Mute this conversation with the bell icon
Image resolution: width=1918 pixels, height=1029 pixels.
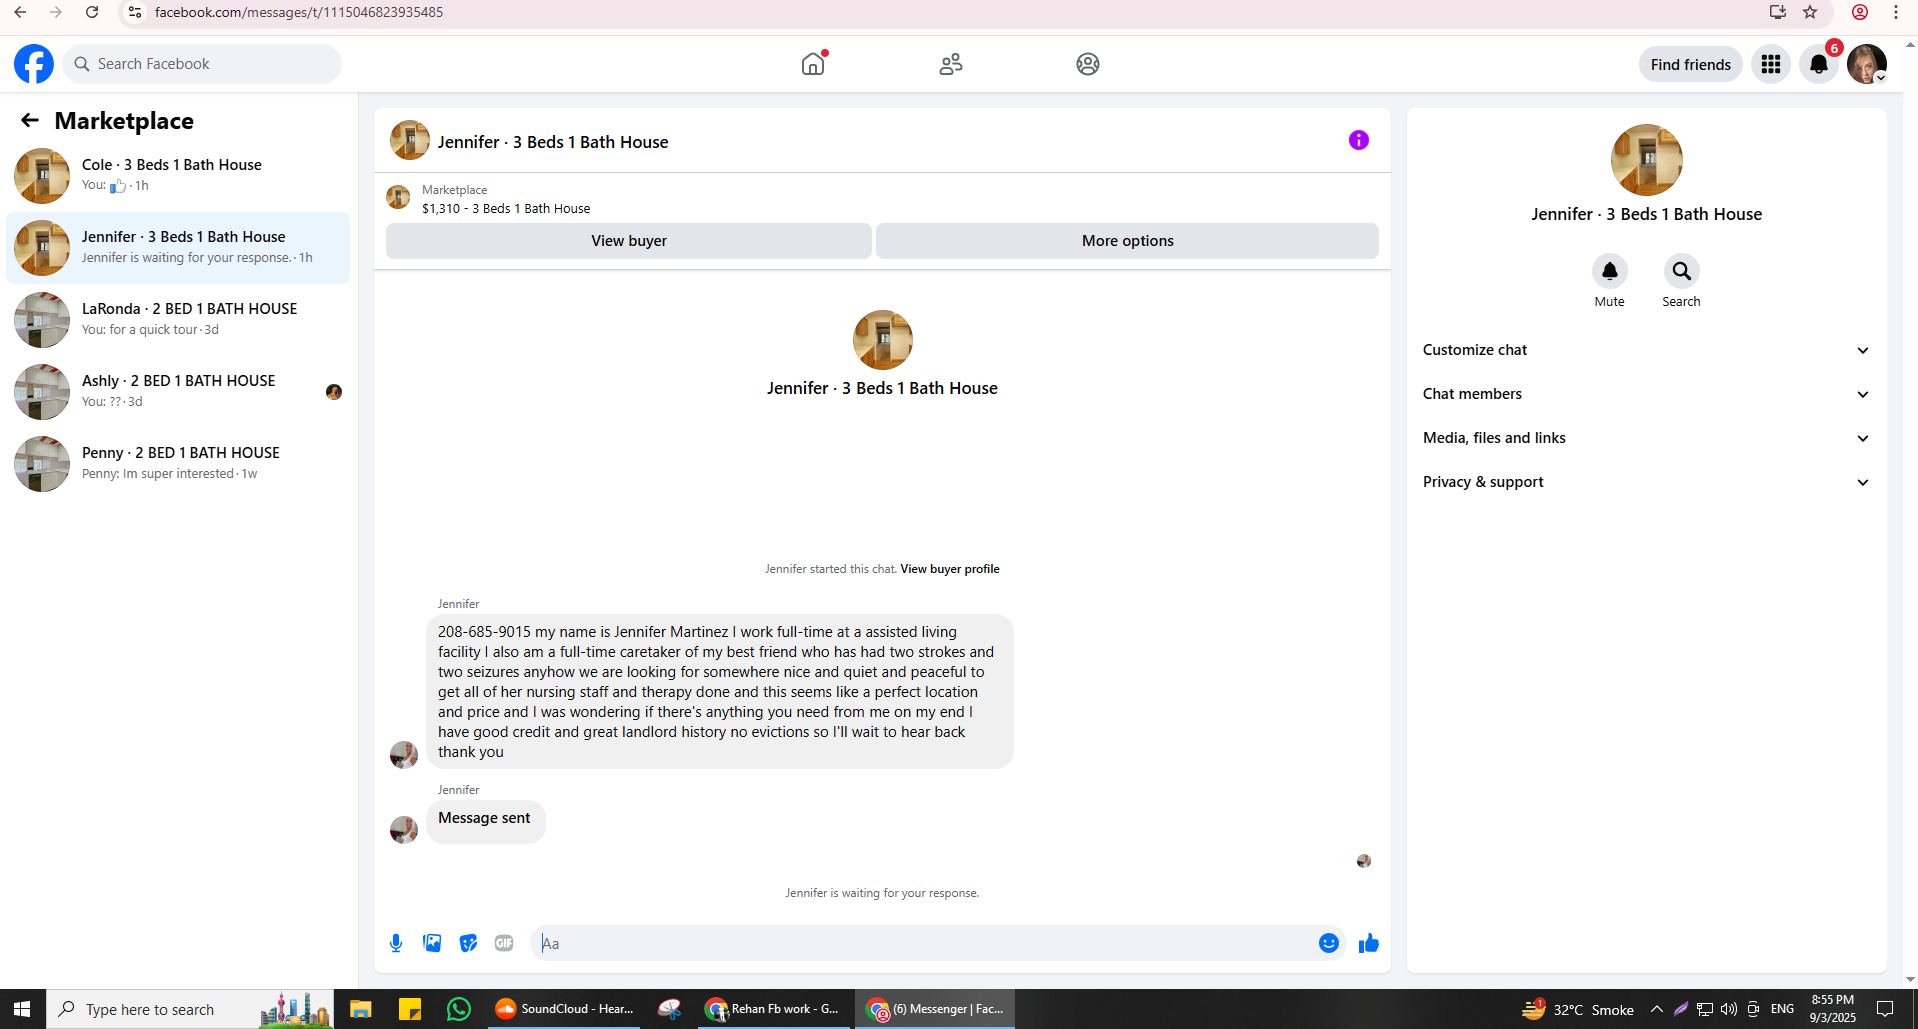point(1610,271)
